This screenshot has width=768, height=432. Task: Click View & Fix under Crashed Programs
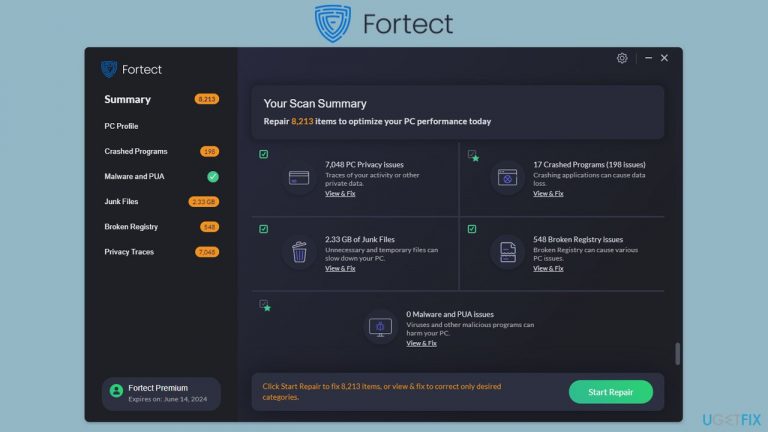click(548, 193)
